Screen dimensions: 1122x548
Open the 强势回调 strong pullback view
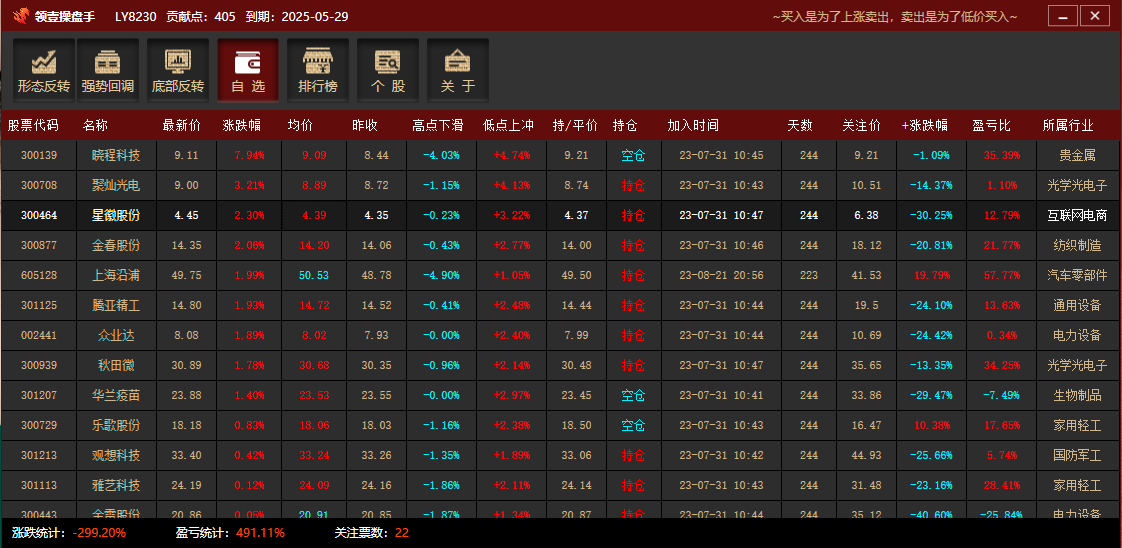click(108, 70)
